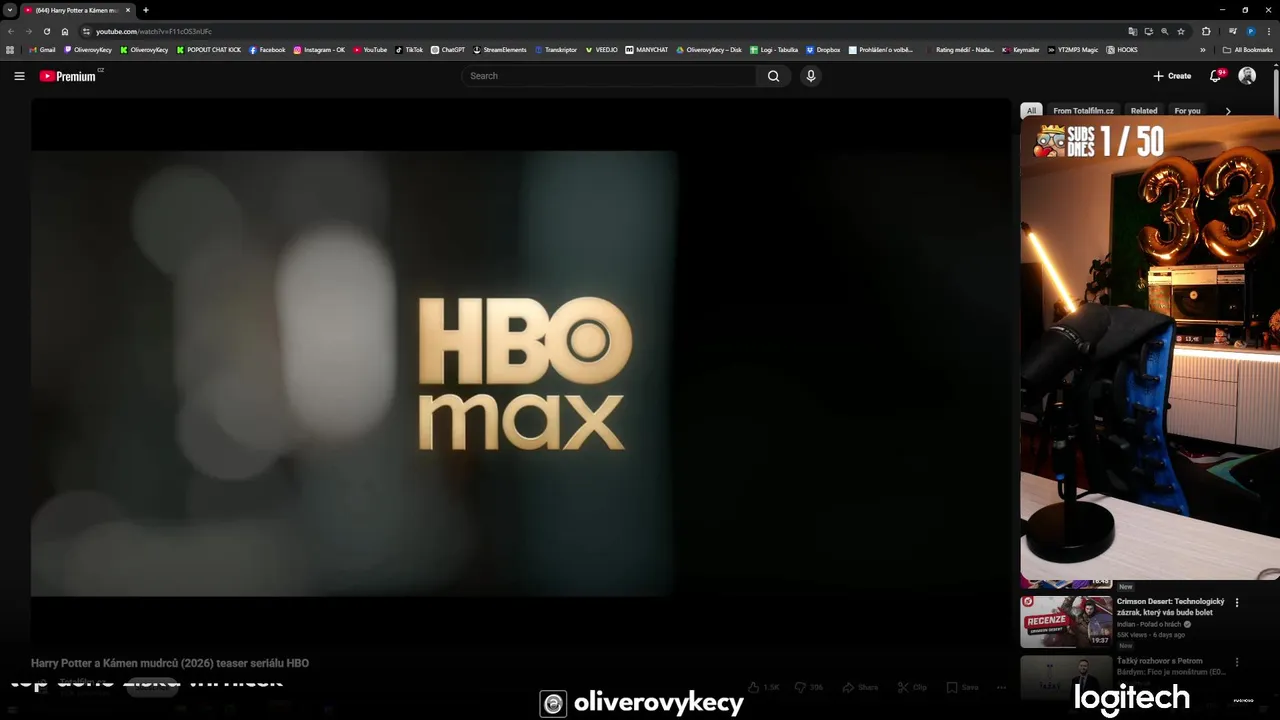Open the account avatar menu
1280x720 pixels.
(1247, 76)
